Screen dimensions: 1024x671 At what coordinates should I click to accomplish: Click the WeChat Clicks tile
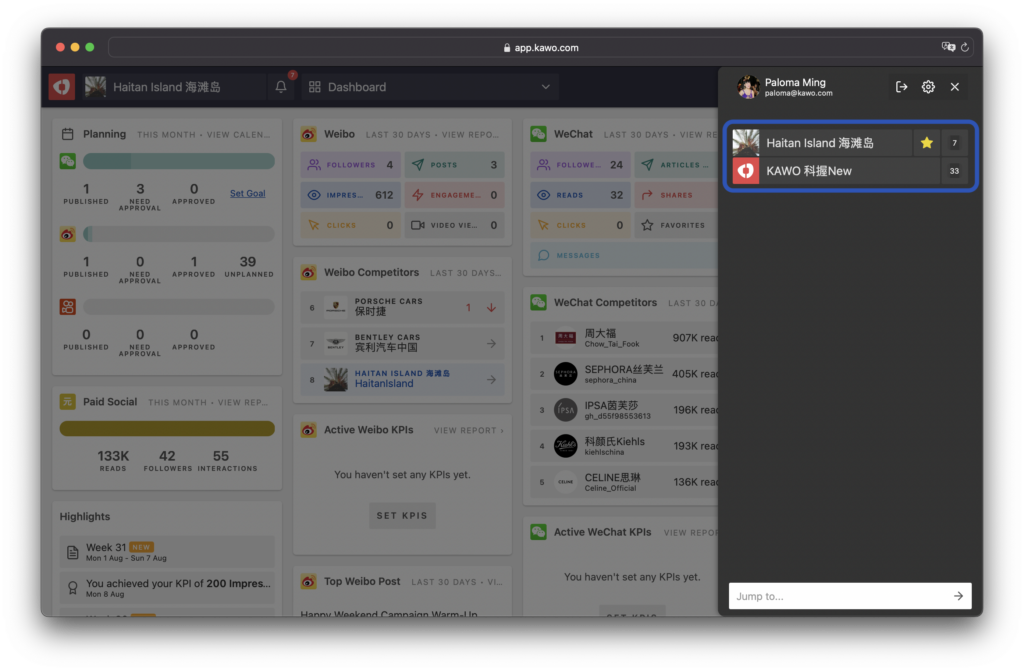tap(580, 225)
